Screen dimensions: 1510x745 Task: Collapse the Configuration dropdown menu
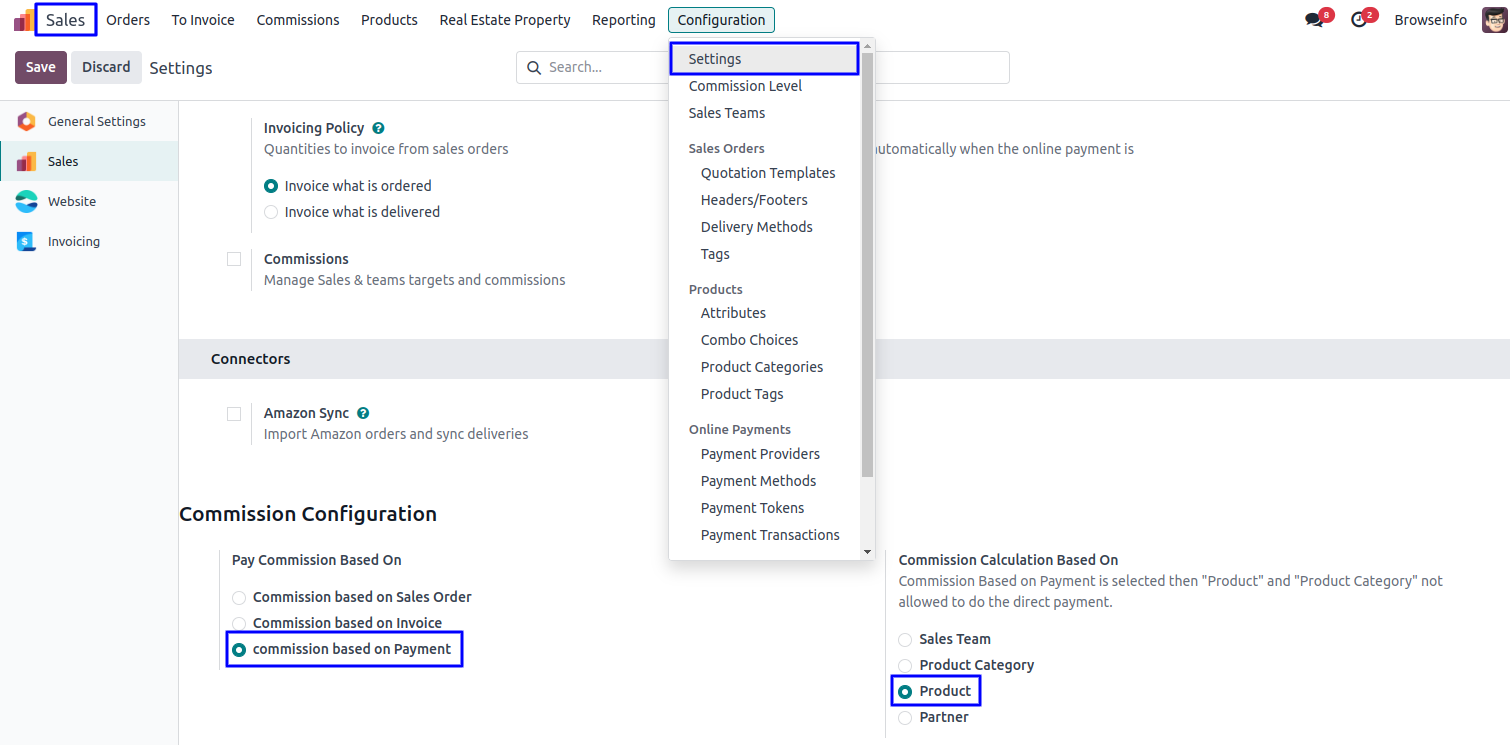(x=720, y=20)
